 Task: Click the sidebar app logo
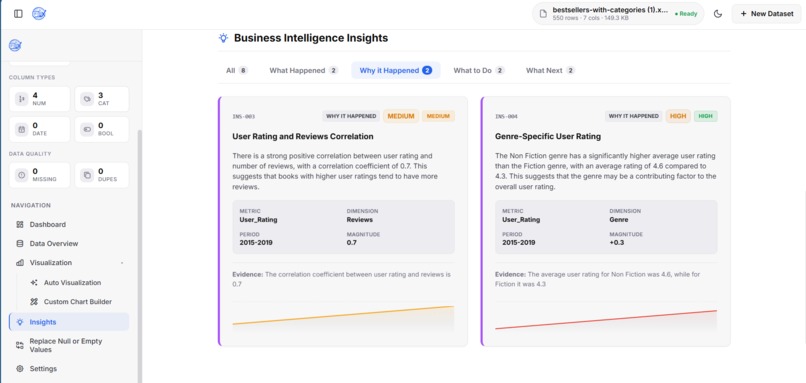click(x=15, y=45)
